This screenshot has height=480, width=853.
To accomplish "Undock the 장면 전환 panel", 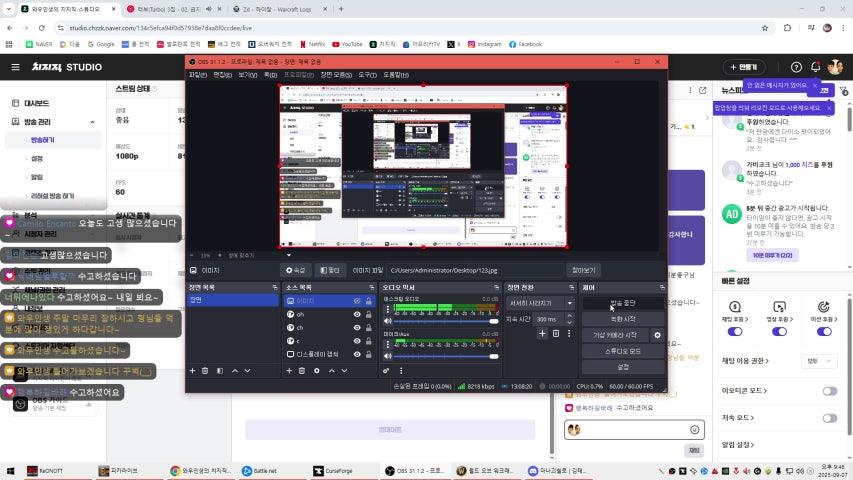I will (x=571, y=287).
